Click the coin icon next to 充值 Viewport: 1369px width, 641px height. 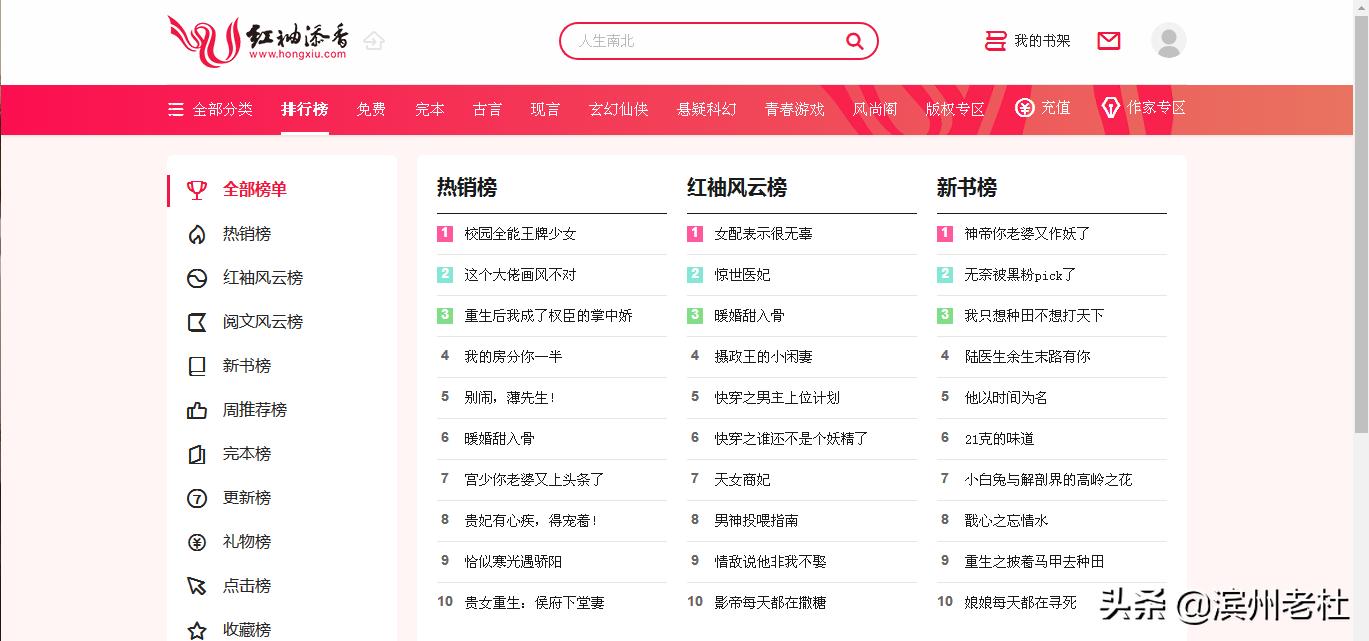pyautogui.click(x=1023, y=108)
